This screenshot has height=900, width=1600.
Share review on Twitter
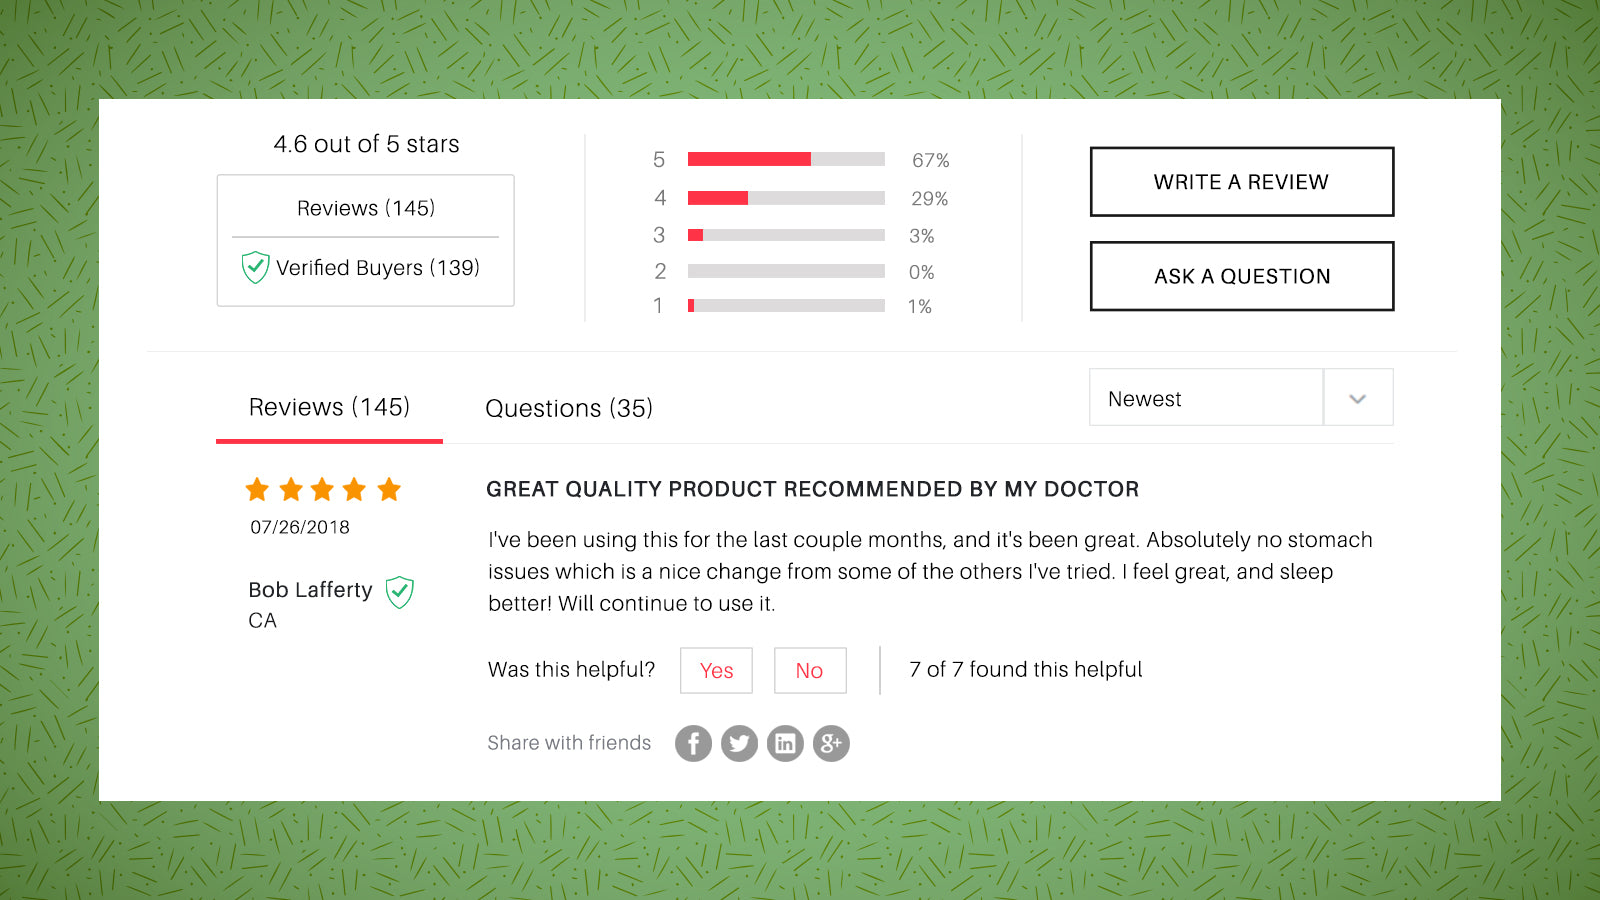[739, 743]
